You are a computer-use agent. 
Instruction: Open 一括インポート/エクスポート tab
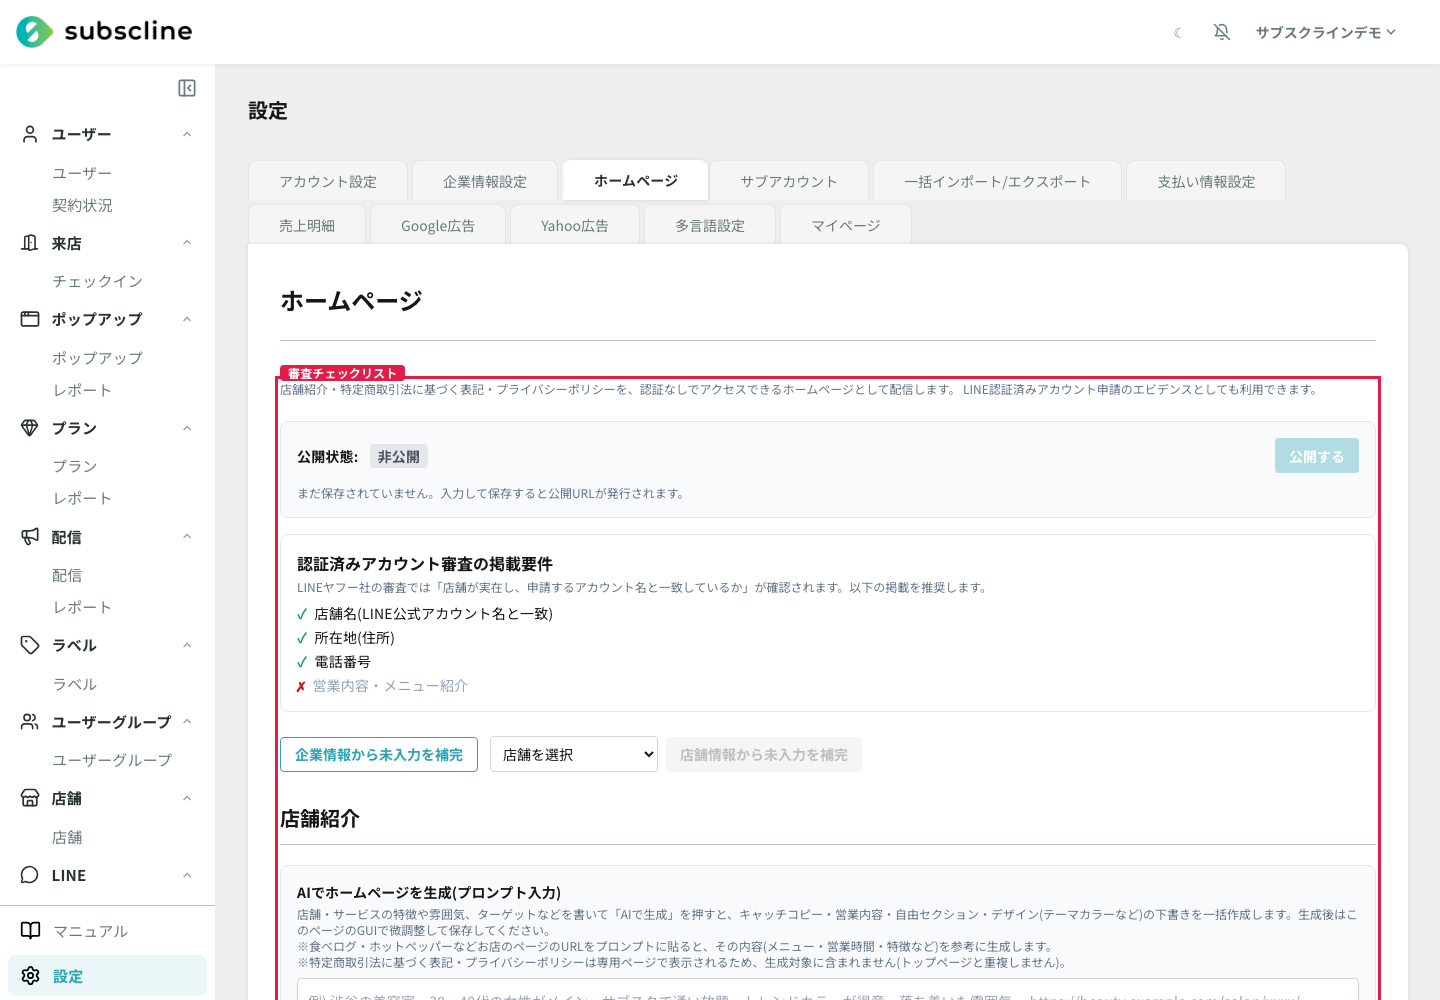pos(997,181)
